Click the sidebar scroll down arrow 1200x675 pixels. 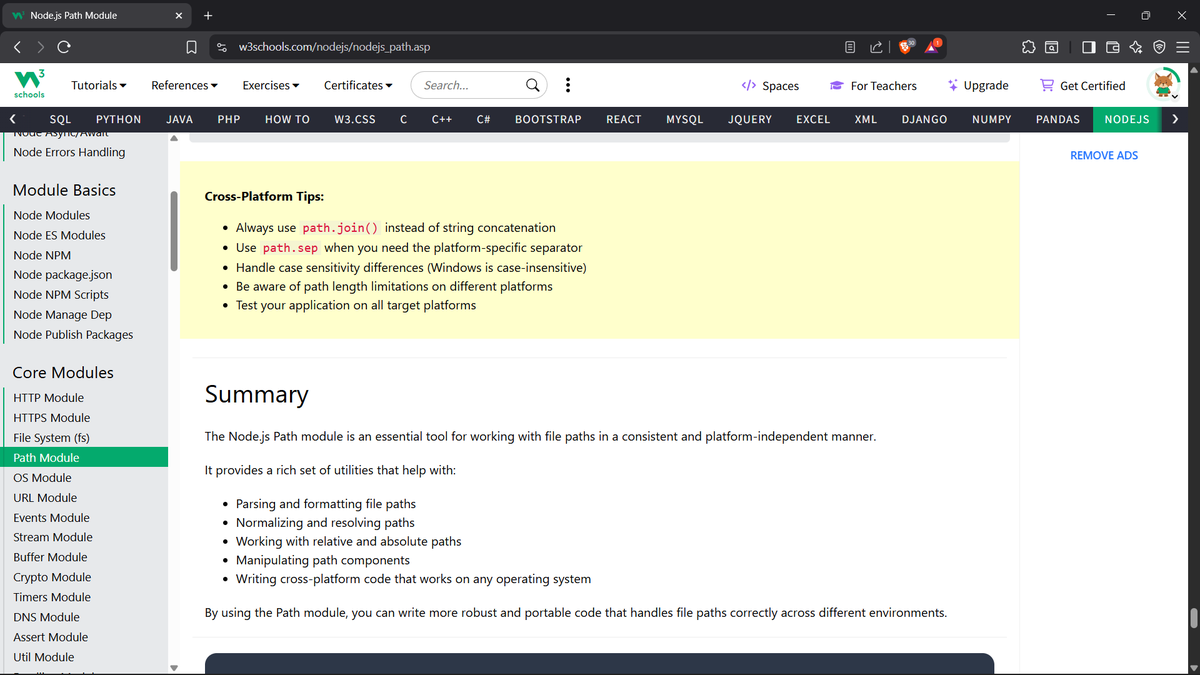pyautogui.click(x=174, y=668)
